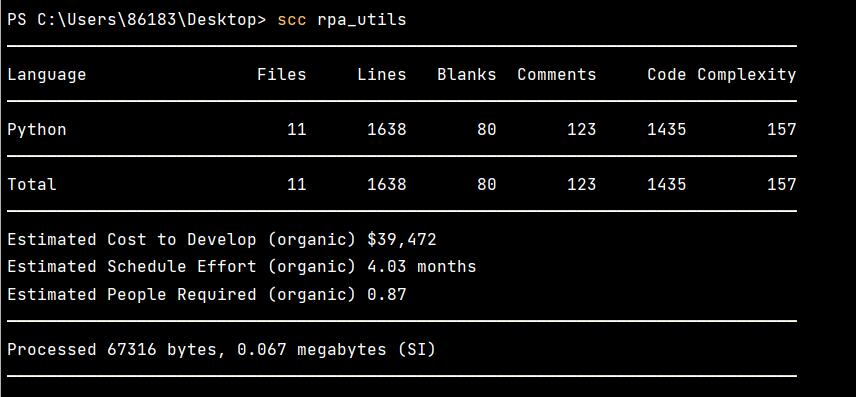This screenshot has height=397, width=856.
Task: Click the 'Comments' column header
Action: [556, 74]
